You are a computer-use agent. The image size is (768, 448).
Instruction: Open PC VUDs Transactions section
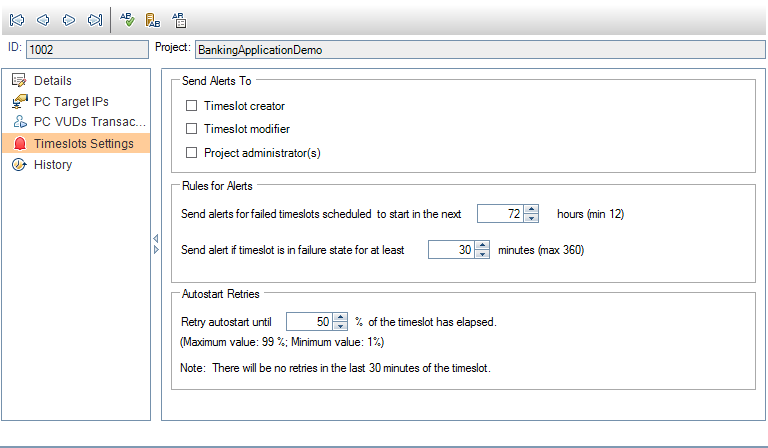click(90, 123)
